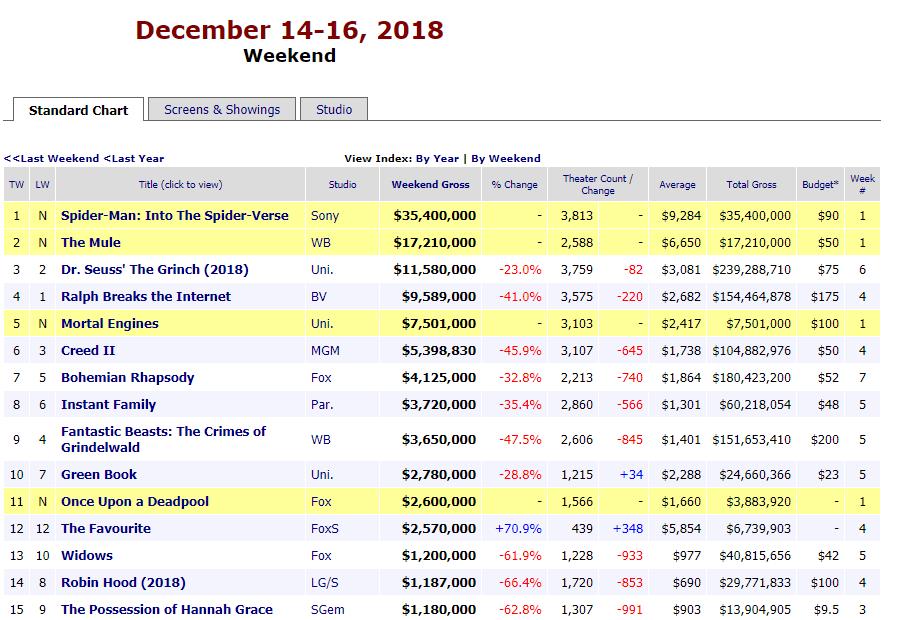
Task: Open Mortal Engines movie page
Action: pyautogui.click(x=109, y=323)
